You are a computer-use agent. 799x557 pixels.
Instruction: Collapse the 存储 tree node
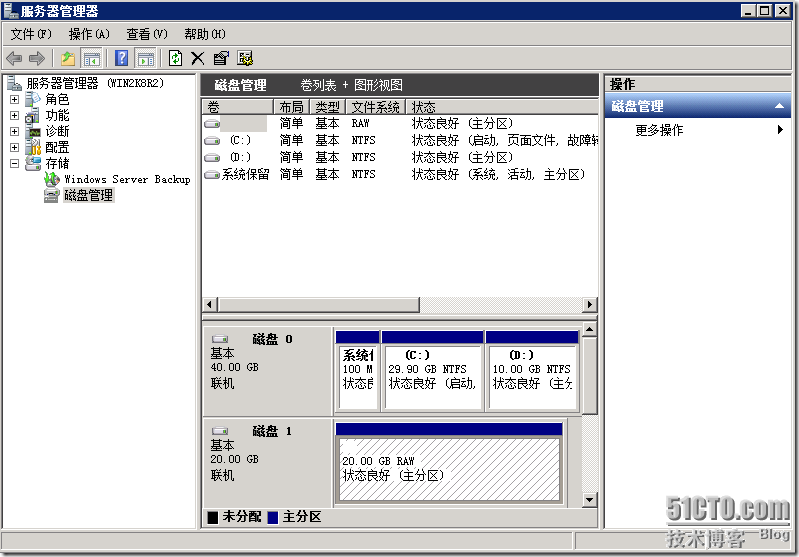(14, 164)
